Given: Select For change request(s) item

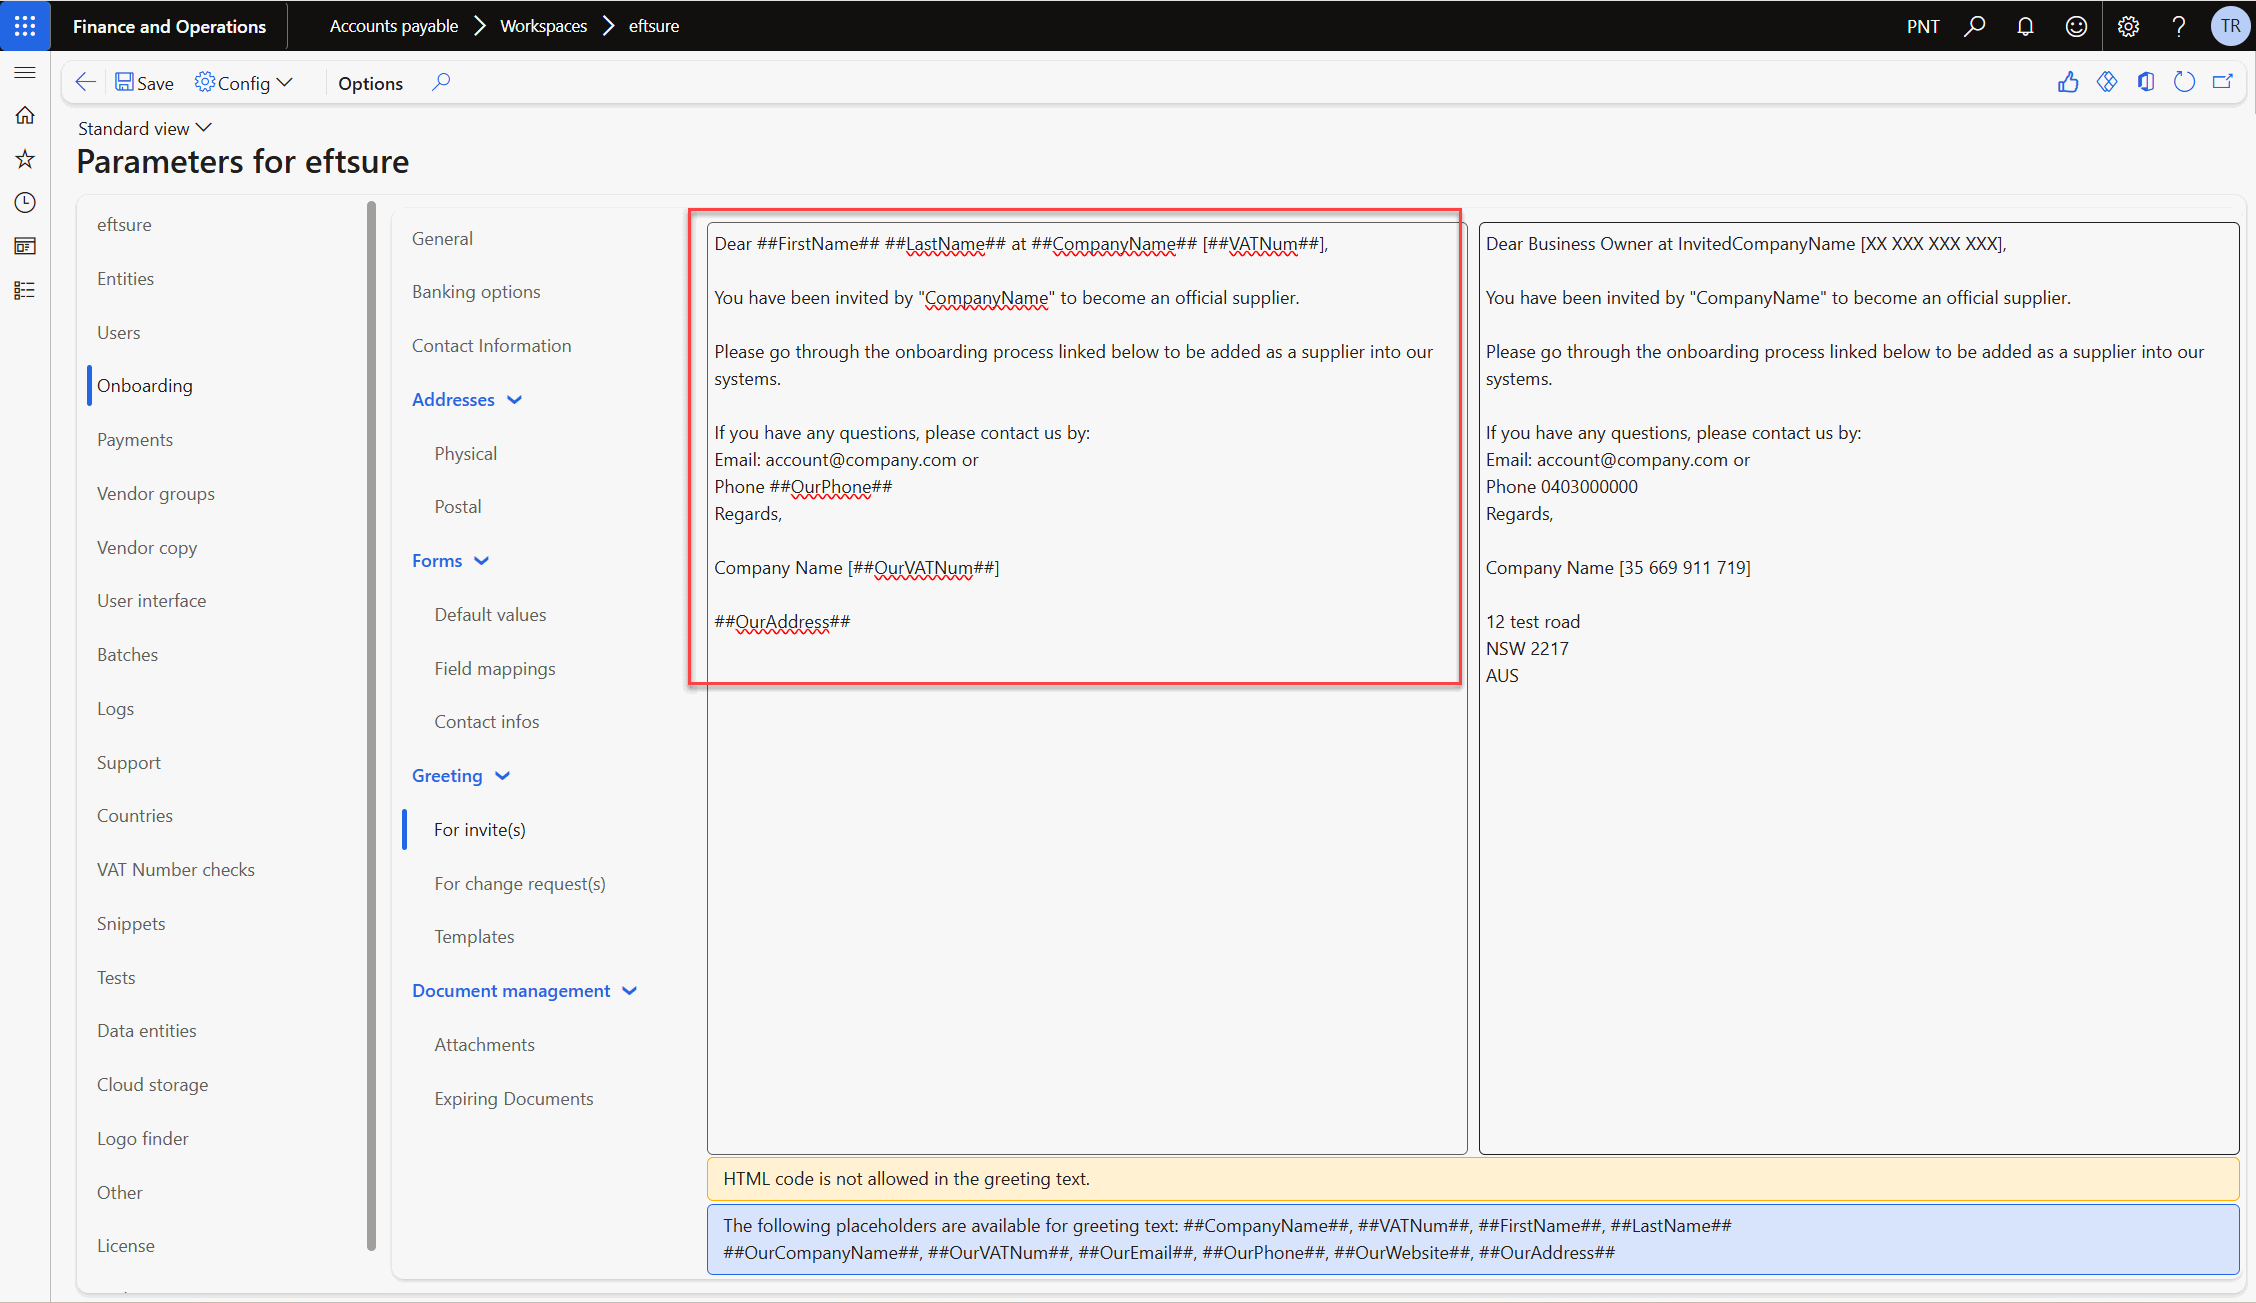Looking at the screenshot, I should point(520,884).
